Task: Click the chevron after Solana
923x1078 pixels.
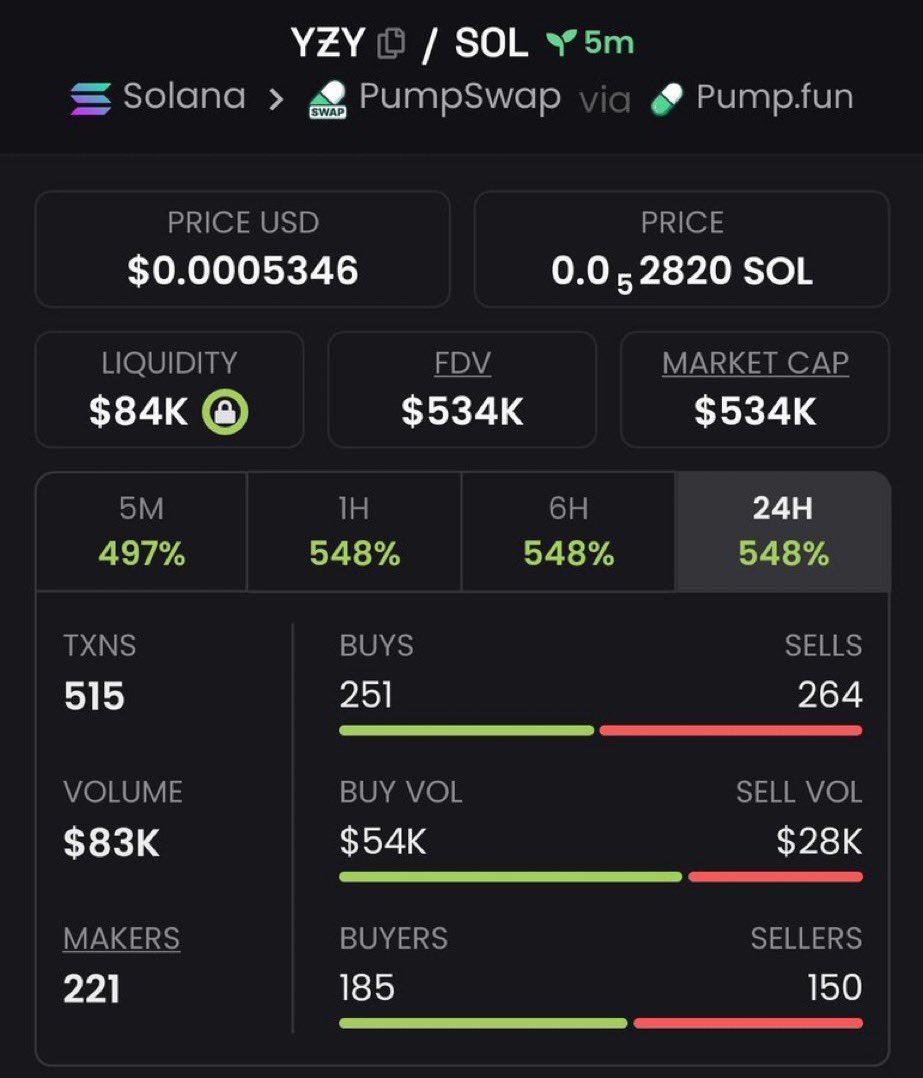Action: [x=276, y=100]
